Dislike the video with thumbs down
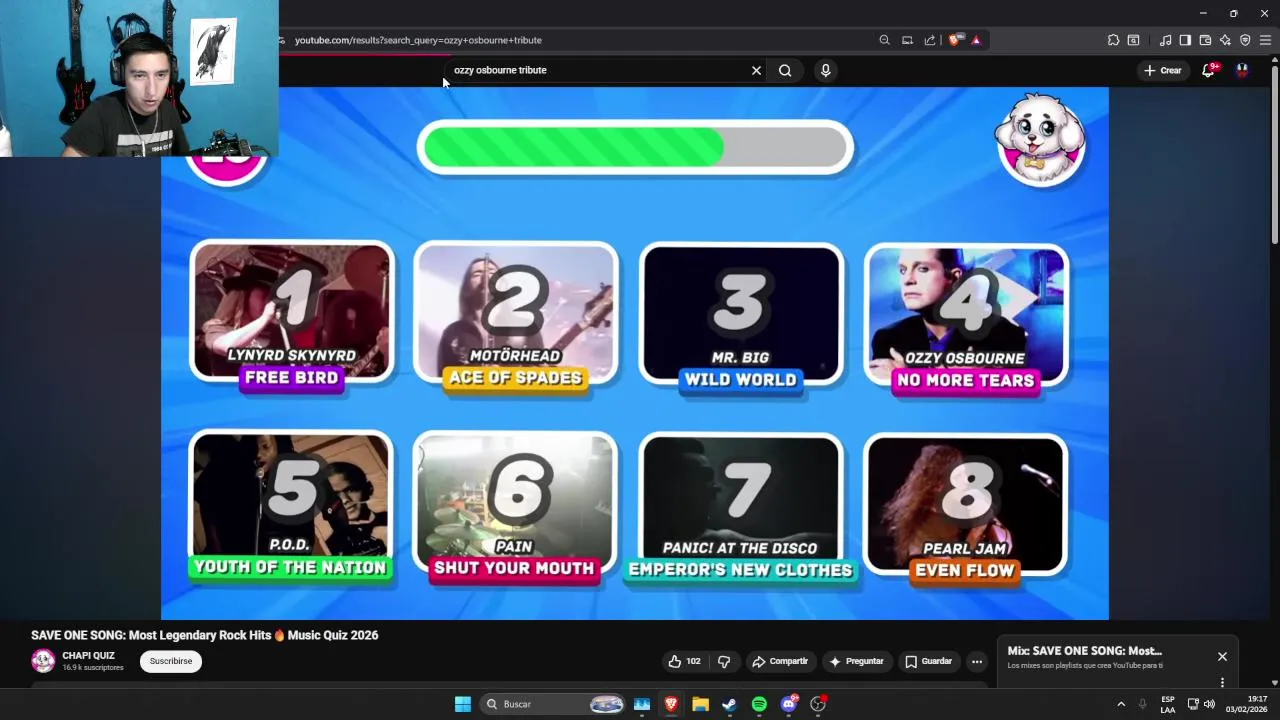The height and width of the screenshot is (720, 1280). coord(724,661)
